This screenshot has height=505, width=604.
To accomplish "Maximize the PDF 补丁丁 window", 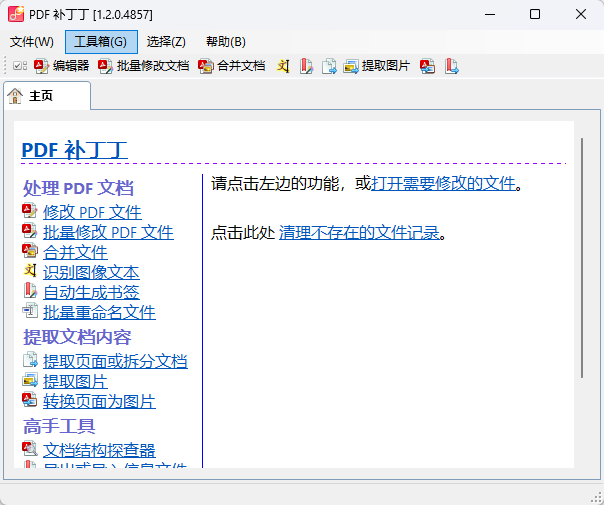I will 535,15.
